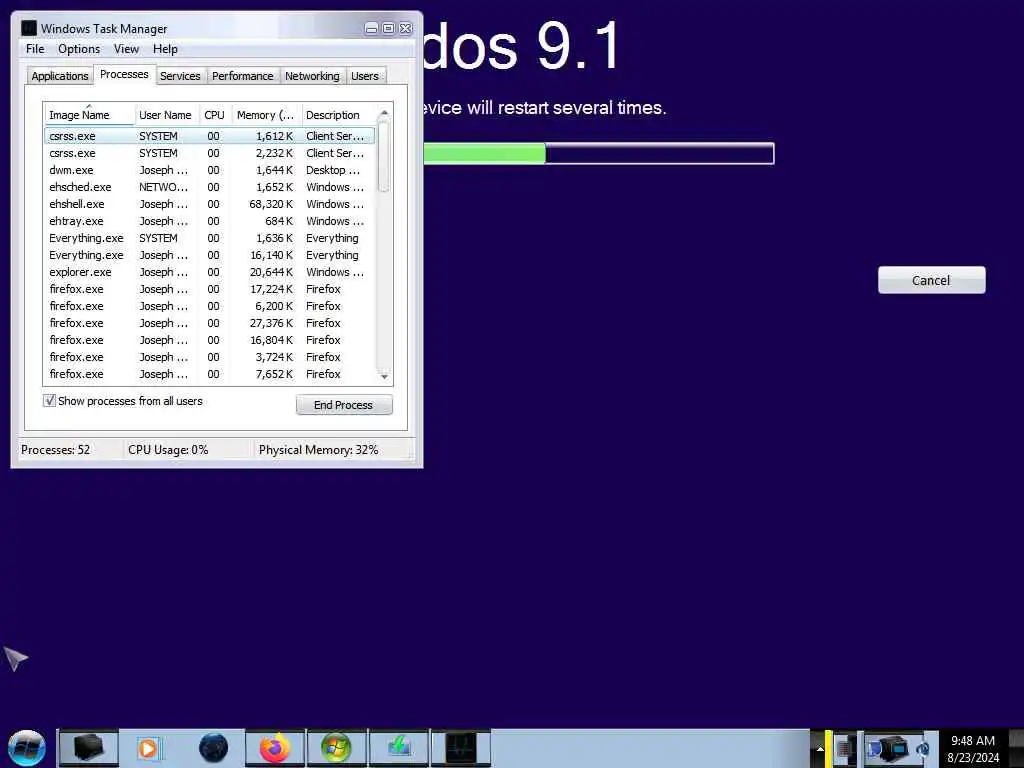Viewport: 1024px width, 768px height.
Task: Select the ehsched.exe process
Action: [210, 187]
